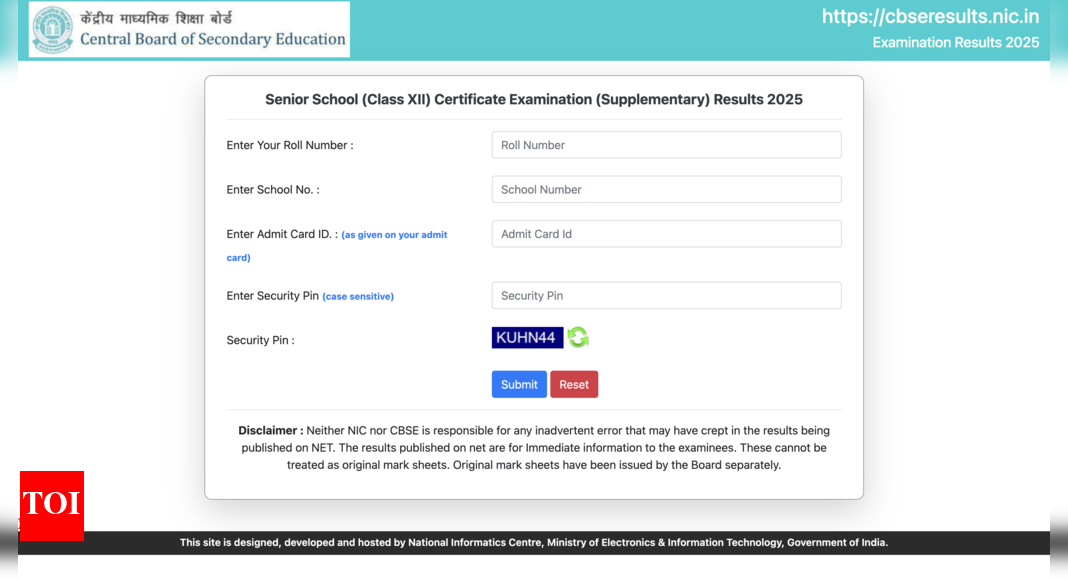This screenshot has height=580, width=1068.
Task: Click the 'as given on your admit card' hint
Action: [x=337, y=246]
